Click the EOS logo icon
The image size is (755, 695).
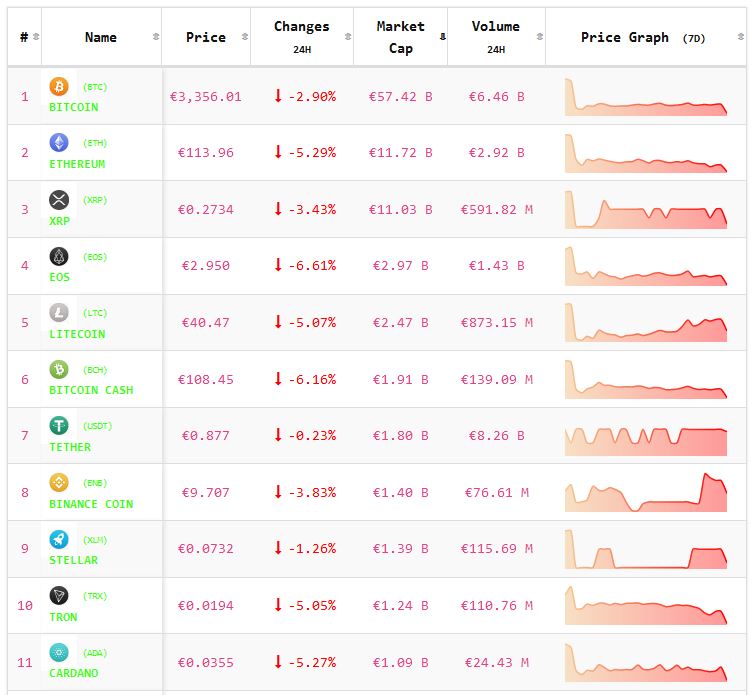59,257
